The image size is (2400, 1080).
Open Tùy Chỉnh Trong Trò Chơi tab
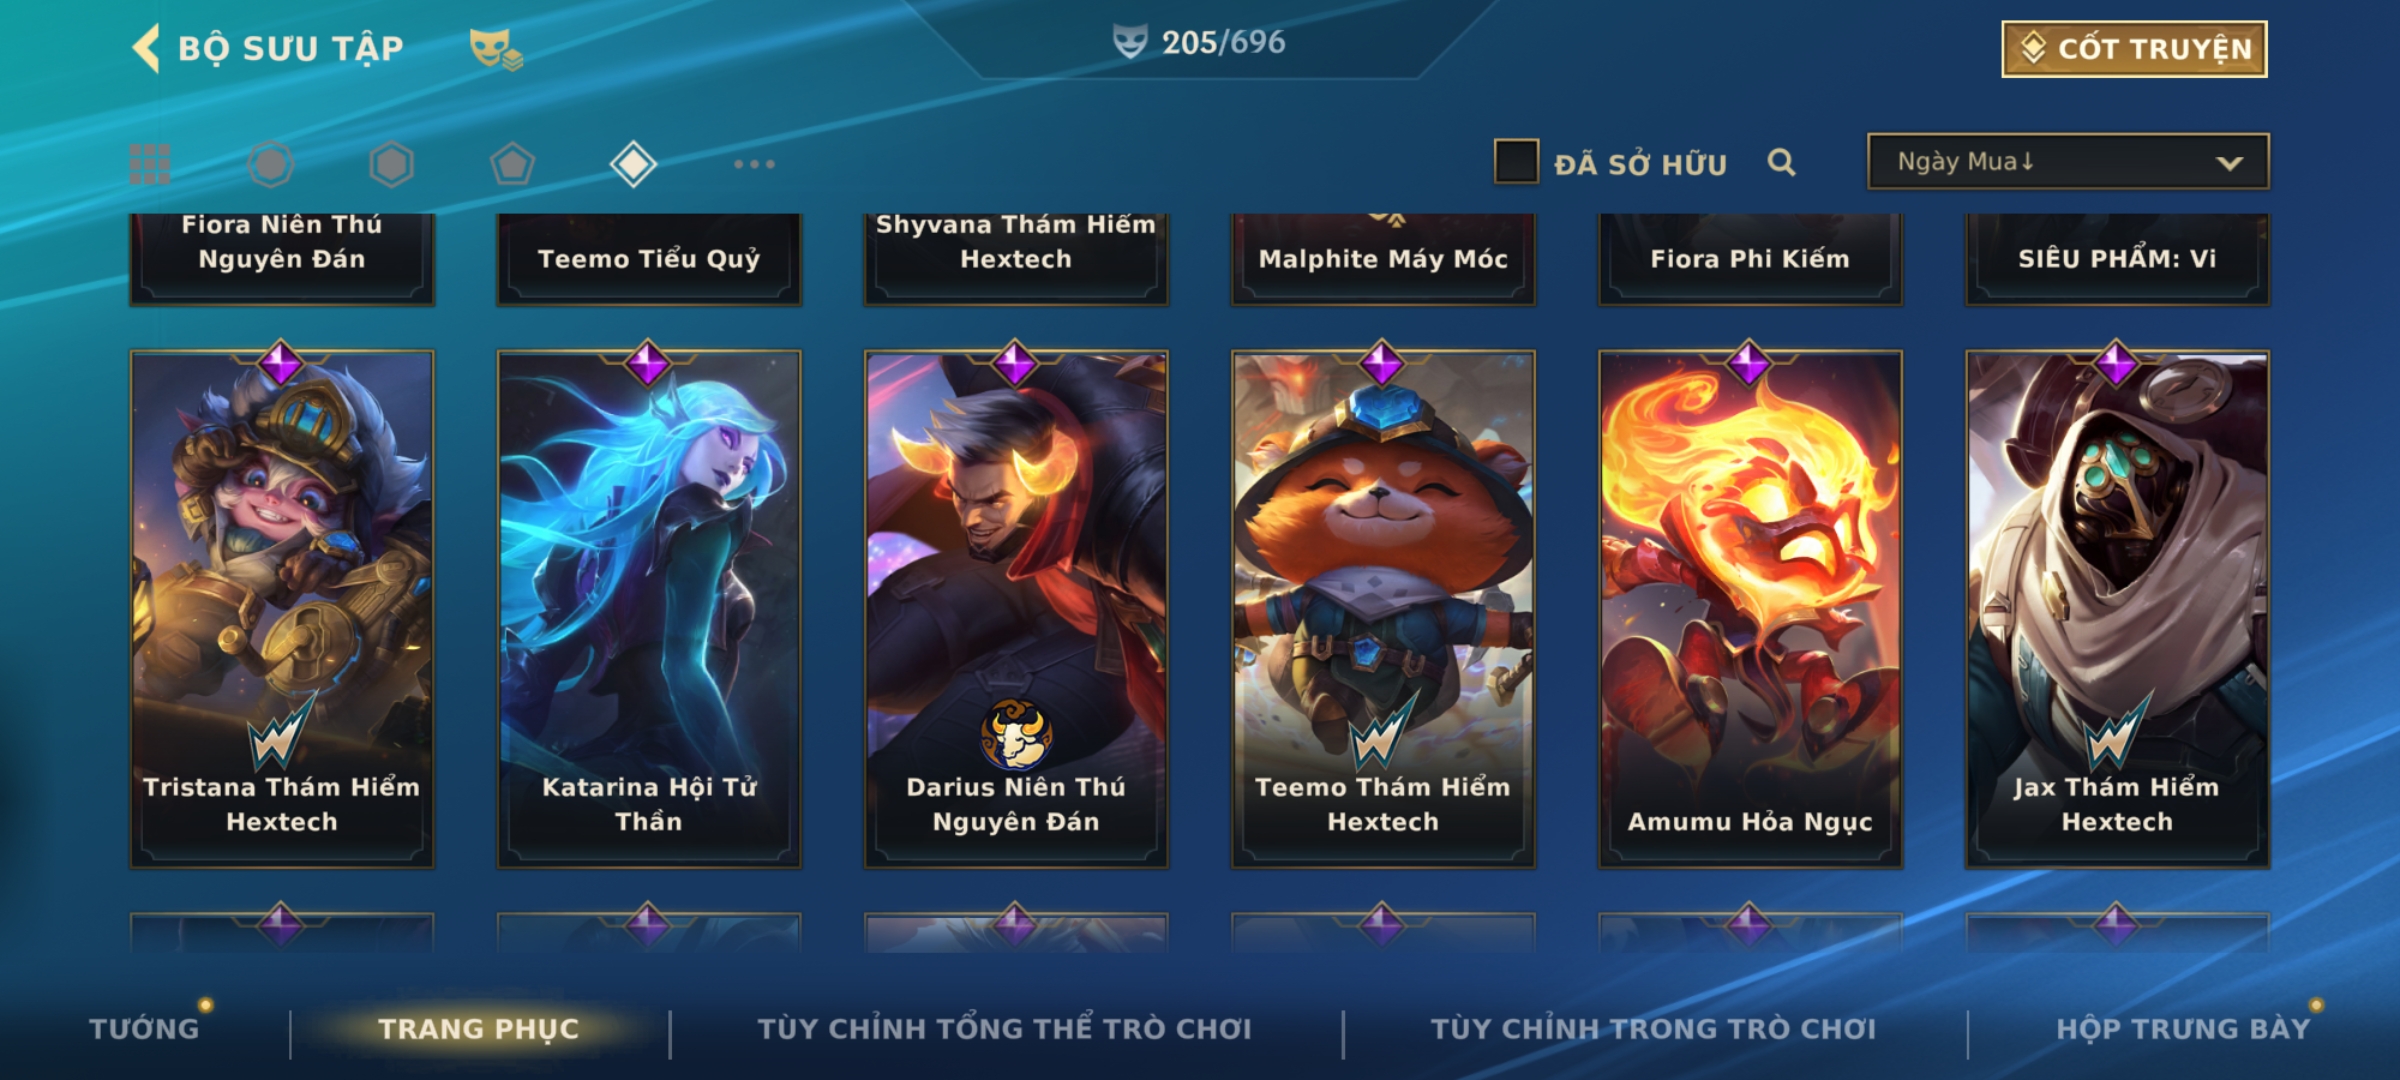(x=1653, y=1028)
